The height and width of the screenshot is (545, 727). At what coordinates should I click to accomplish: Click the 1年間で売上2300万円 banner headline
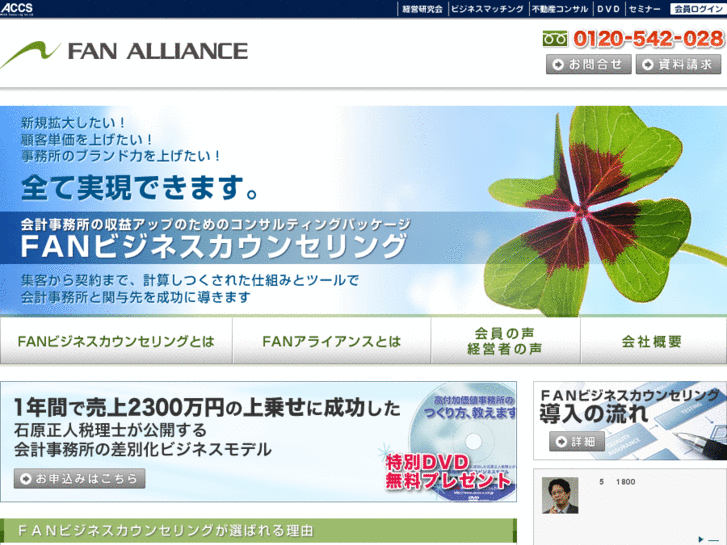click(207, 408)
